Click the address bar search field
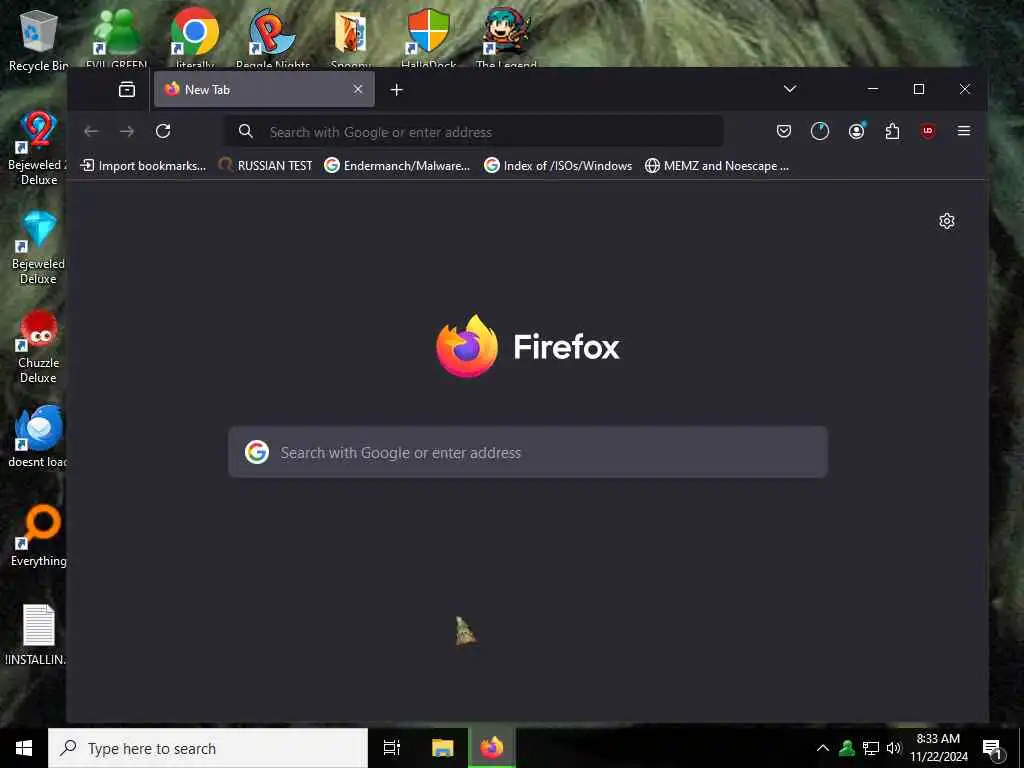The height and width of the screenshot is (768, 1024). point(475,132)
